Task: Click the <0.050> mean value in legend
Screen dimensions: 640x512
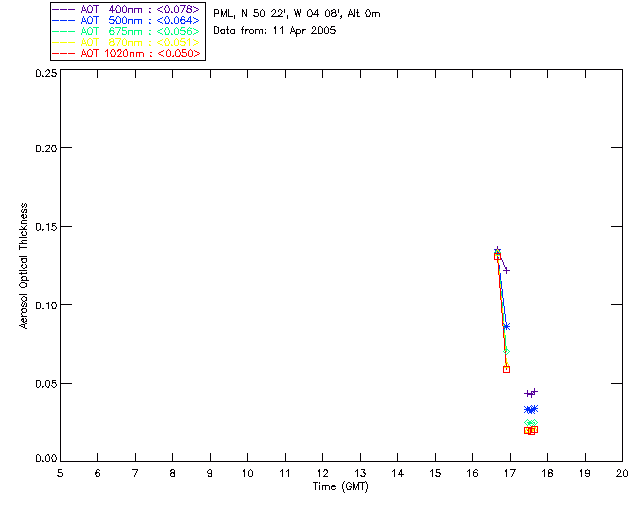Action: [x=178, y=53]
